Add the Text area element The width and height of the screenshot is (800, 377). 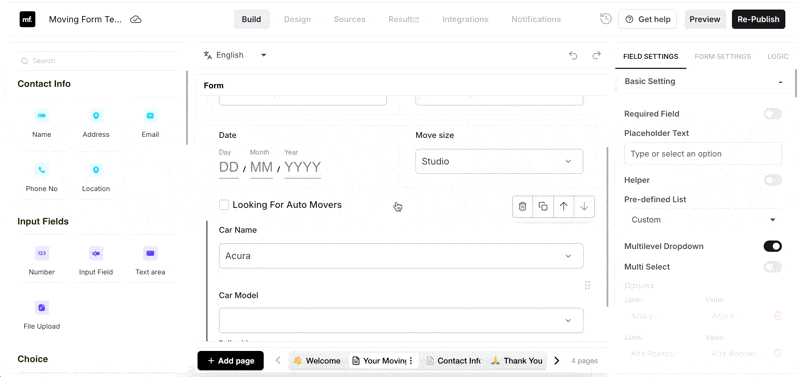click(x=150, y=261)
